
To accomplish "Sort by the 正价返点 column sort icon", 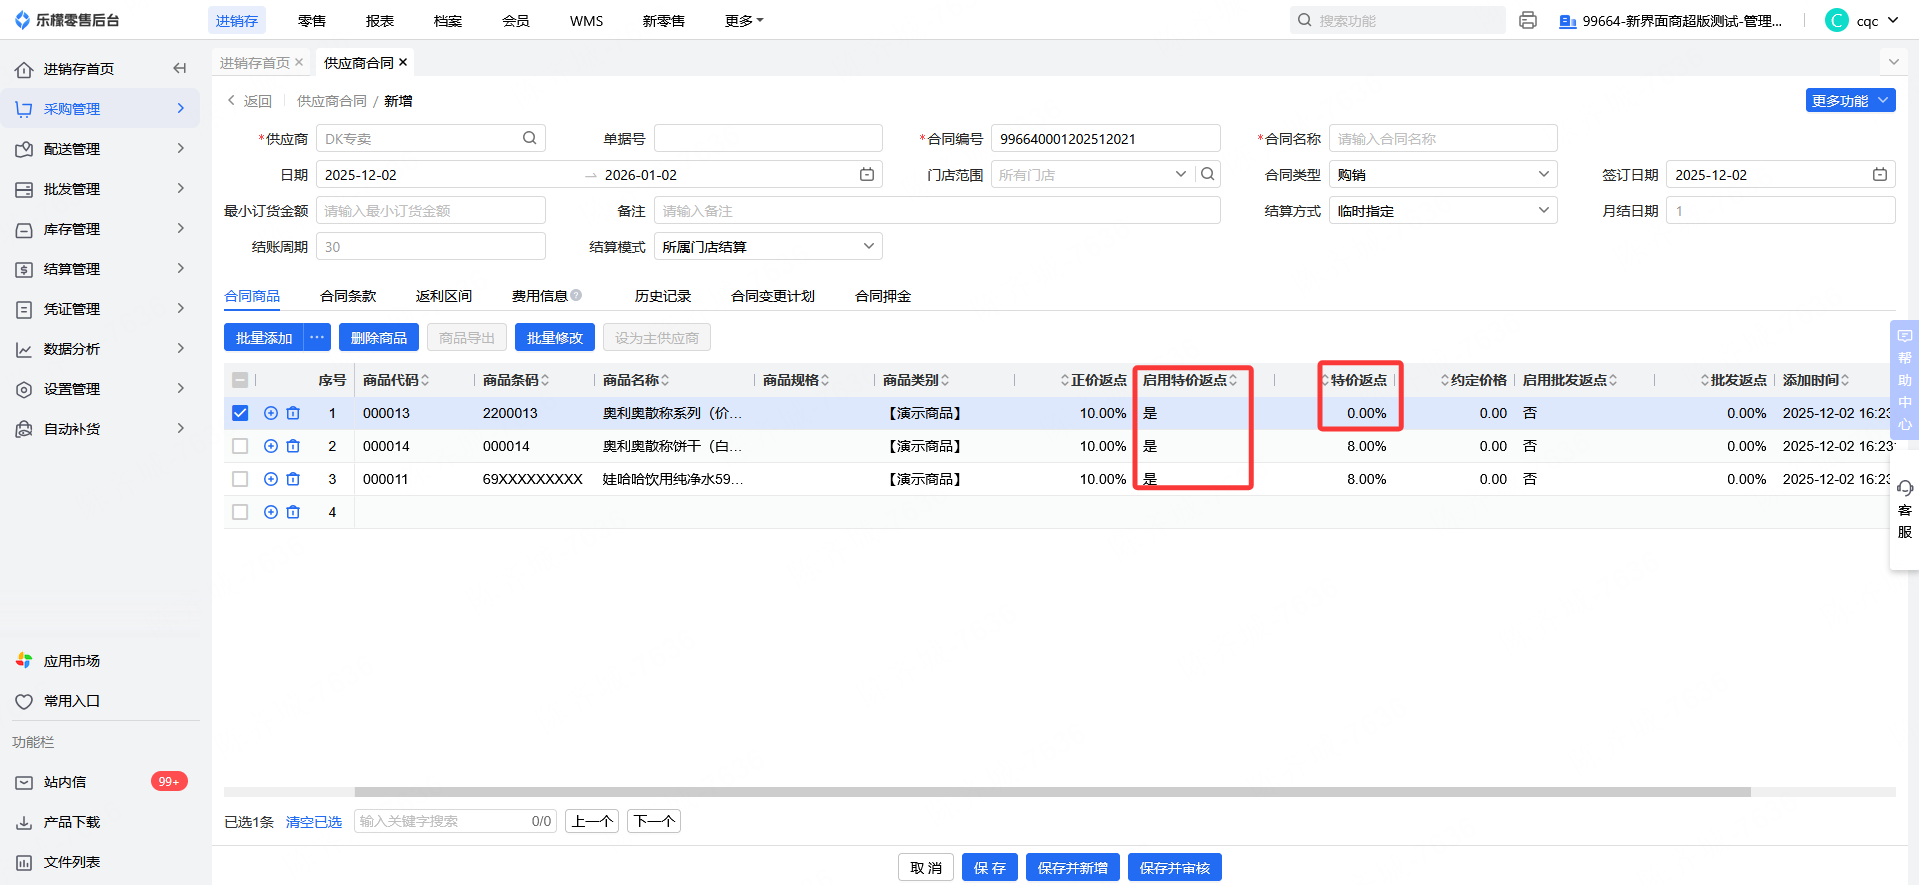I will coord(1065,380).
